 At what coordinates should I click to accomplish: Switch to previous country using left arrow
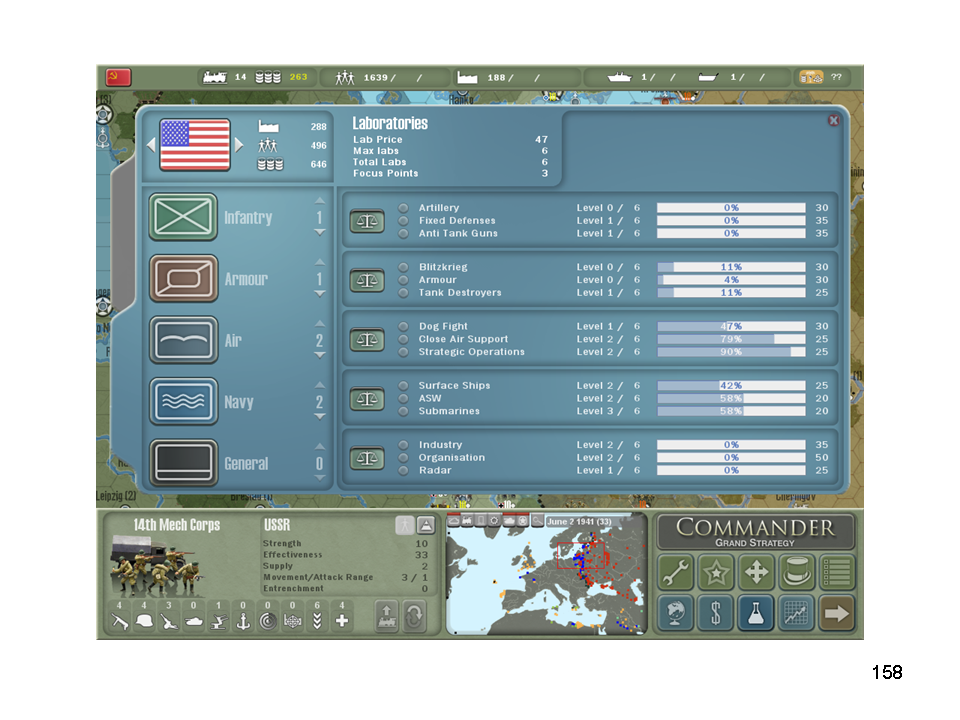point(151,145)
